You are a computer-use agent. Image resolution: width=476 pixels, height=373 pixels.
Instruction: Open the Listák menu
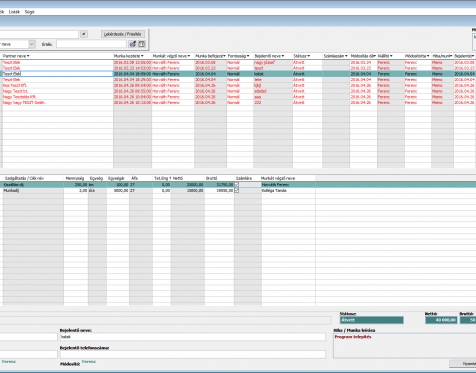14,12
